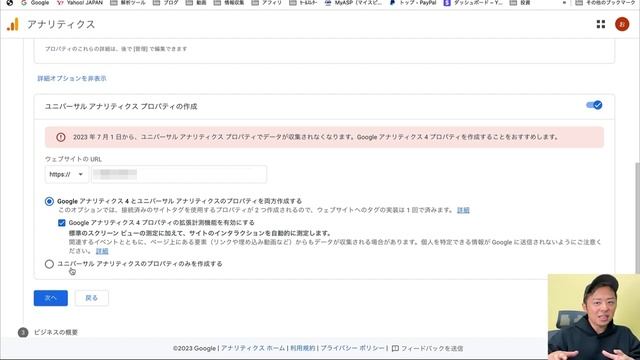Image resolution: width=640 pixels, height=360 pixels.
Task: Open the ブログ bookmark folder
Action: (x=166, y=2)
